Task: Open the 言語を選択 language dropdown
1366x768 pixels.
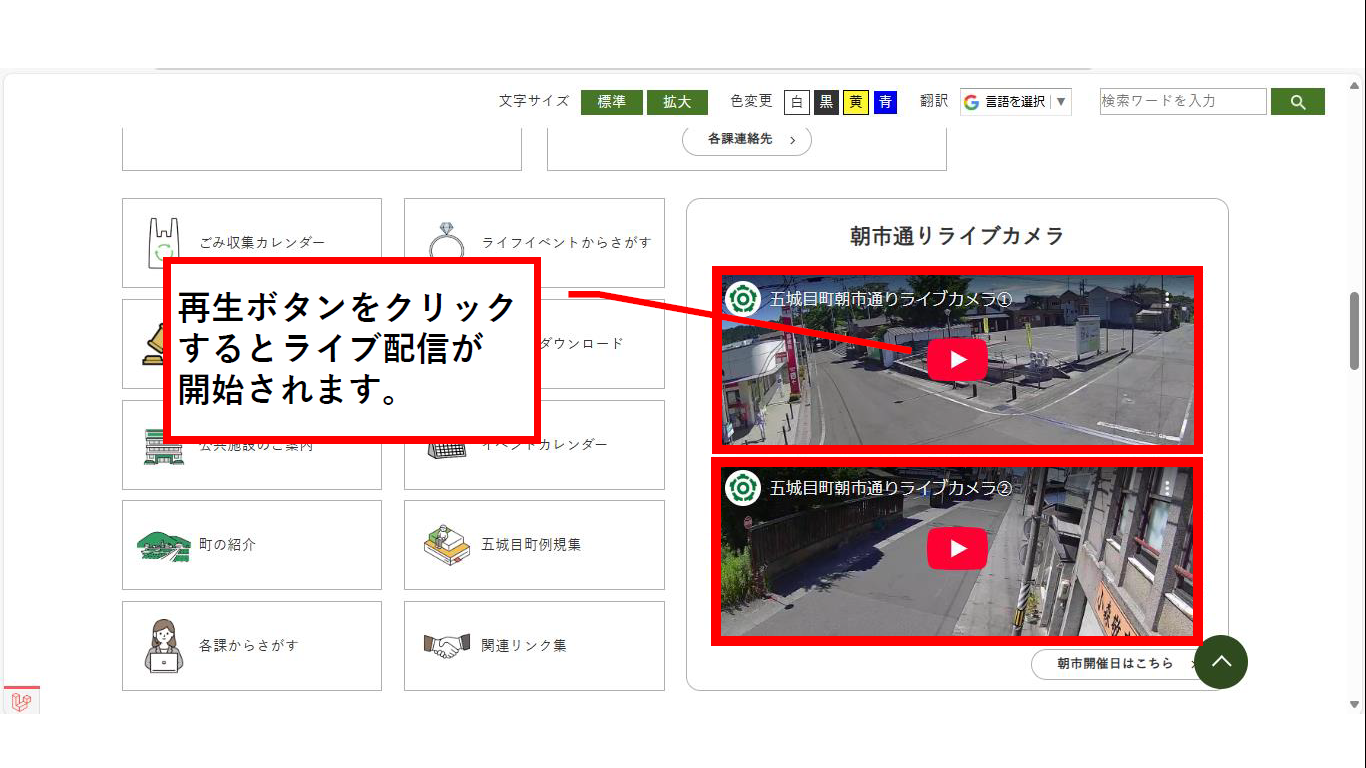Action: 1016,102
